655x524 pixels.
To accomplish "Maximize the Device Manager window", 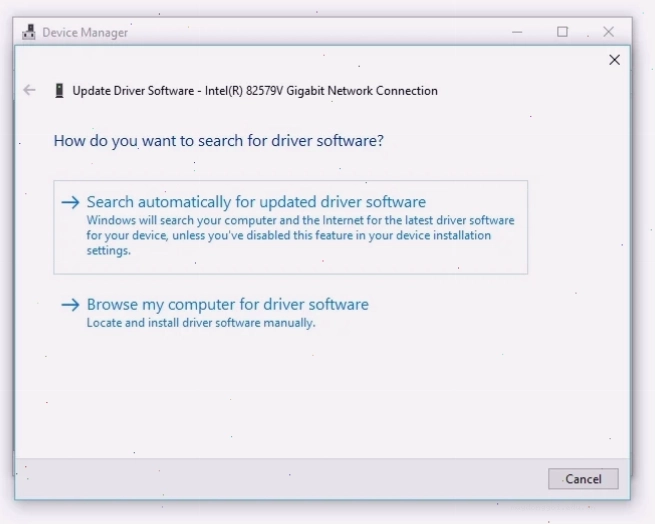I will [x=562, y=32].
